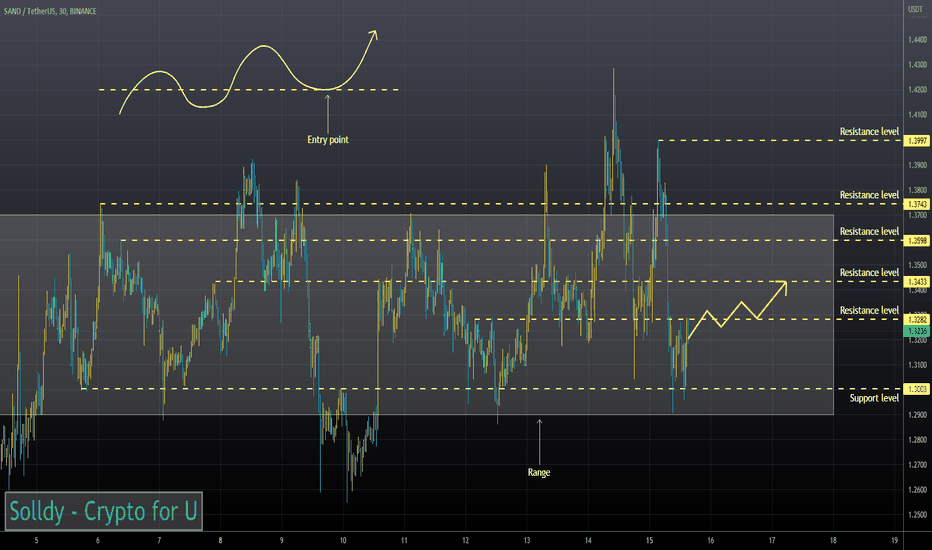Click date 9 on the time axis

click(282, 540)
